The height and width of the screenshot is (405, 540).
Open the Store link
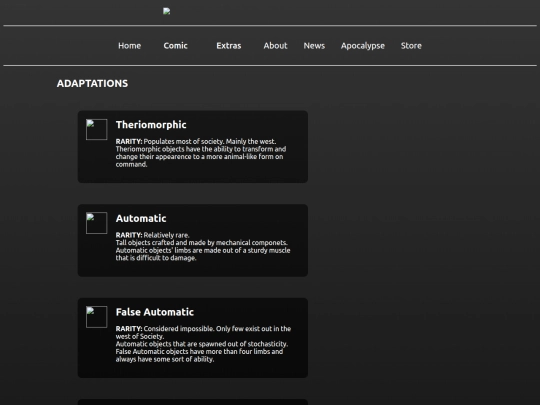click(x=411, y=46)
